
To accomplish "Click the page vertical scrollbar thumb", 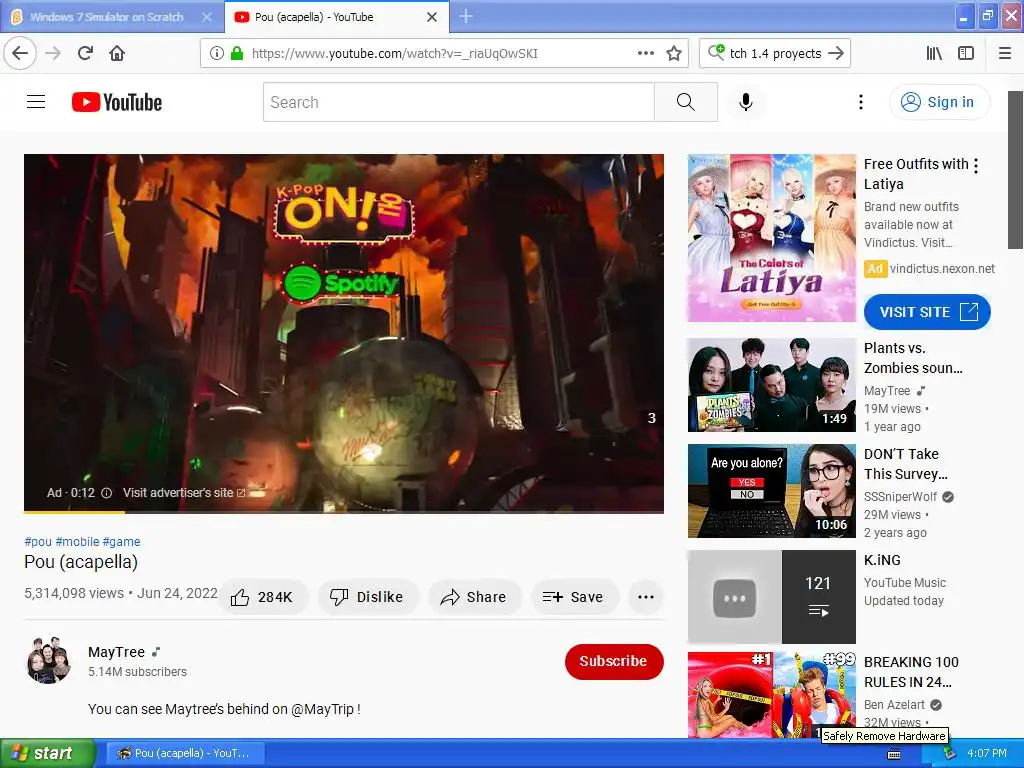I will [1015, 170].
